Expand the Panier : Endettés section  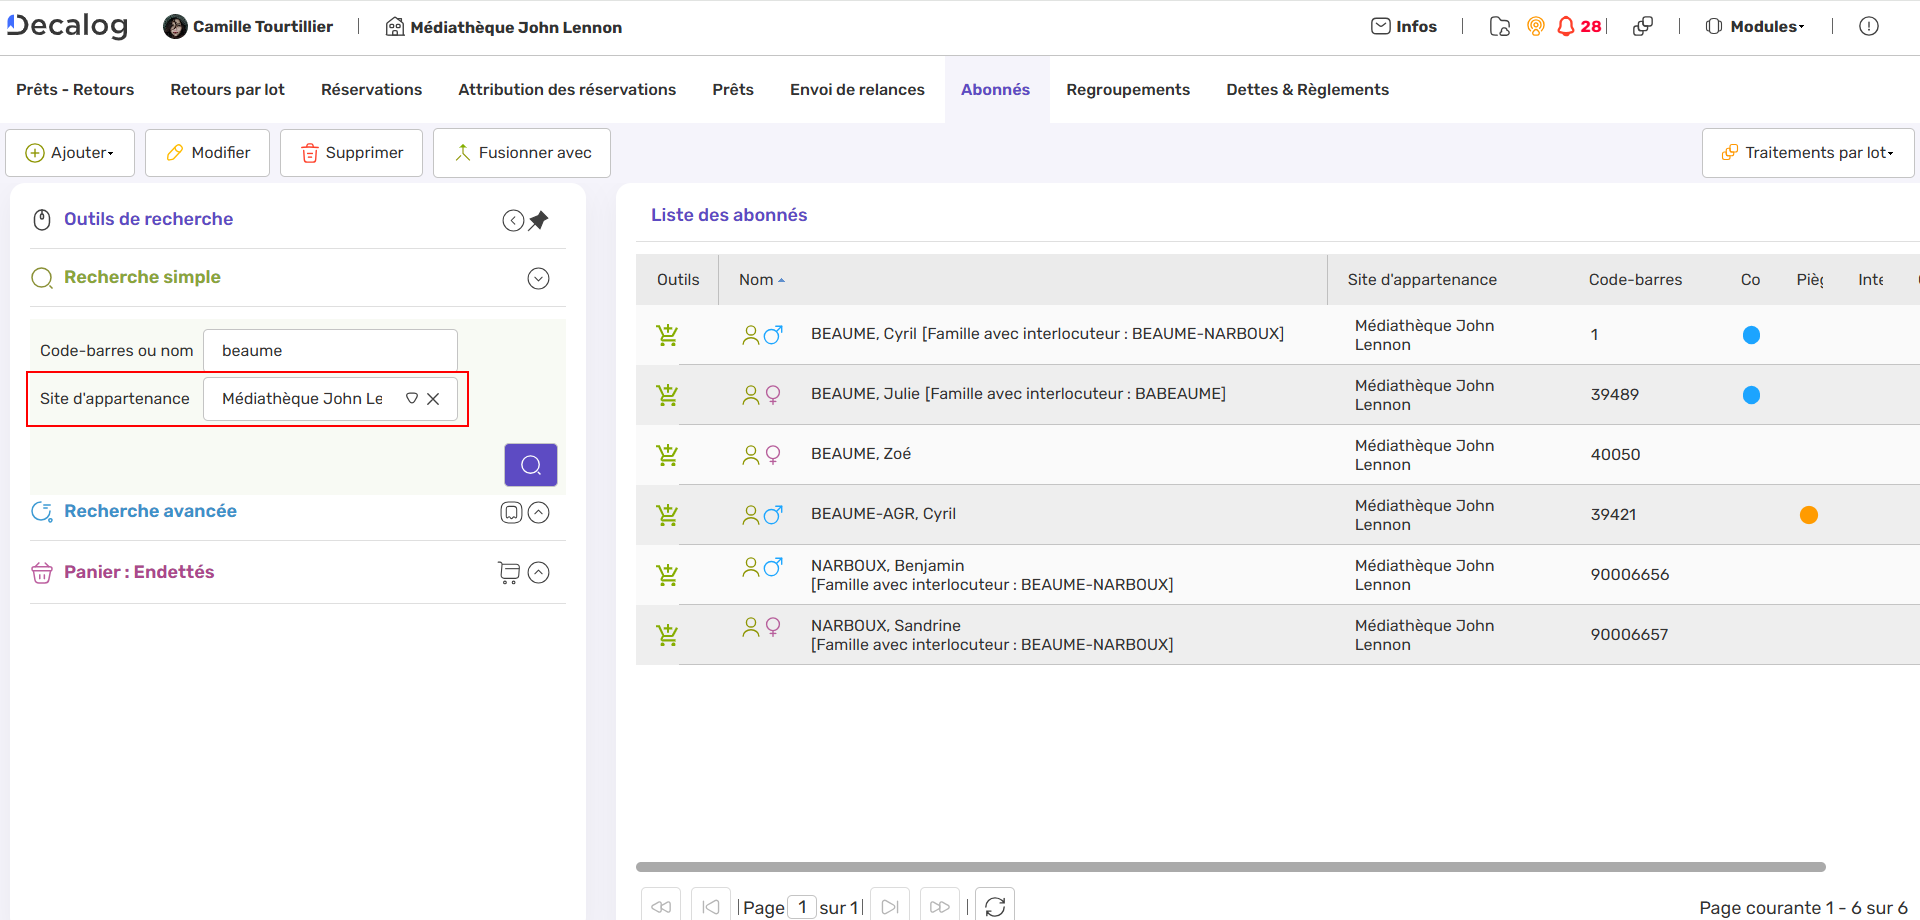[x=538, y=572]
